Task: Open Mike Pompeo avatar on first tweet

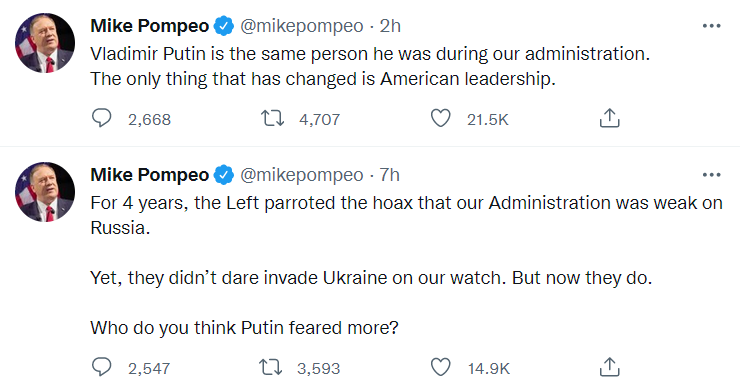Action: (x=45, y=43)
